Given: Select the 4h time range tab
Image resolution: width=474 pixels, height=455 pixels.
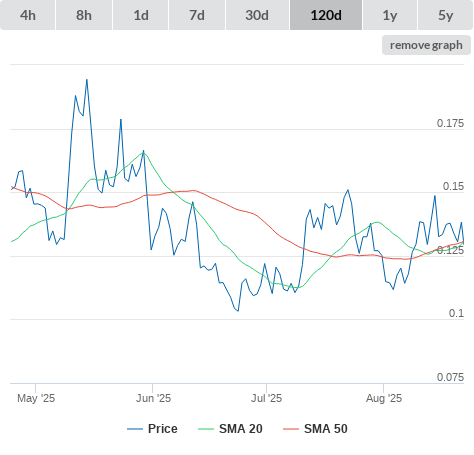Looking at the screenshot, I should [28, 15].
